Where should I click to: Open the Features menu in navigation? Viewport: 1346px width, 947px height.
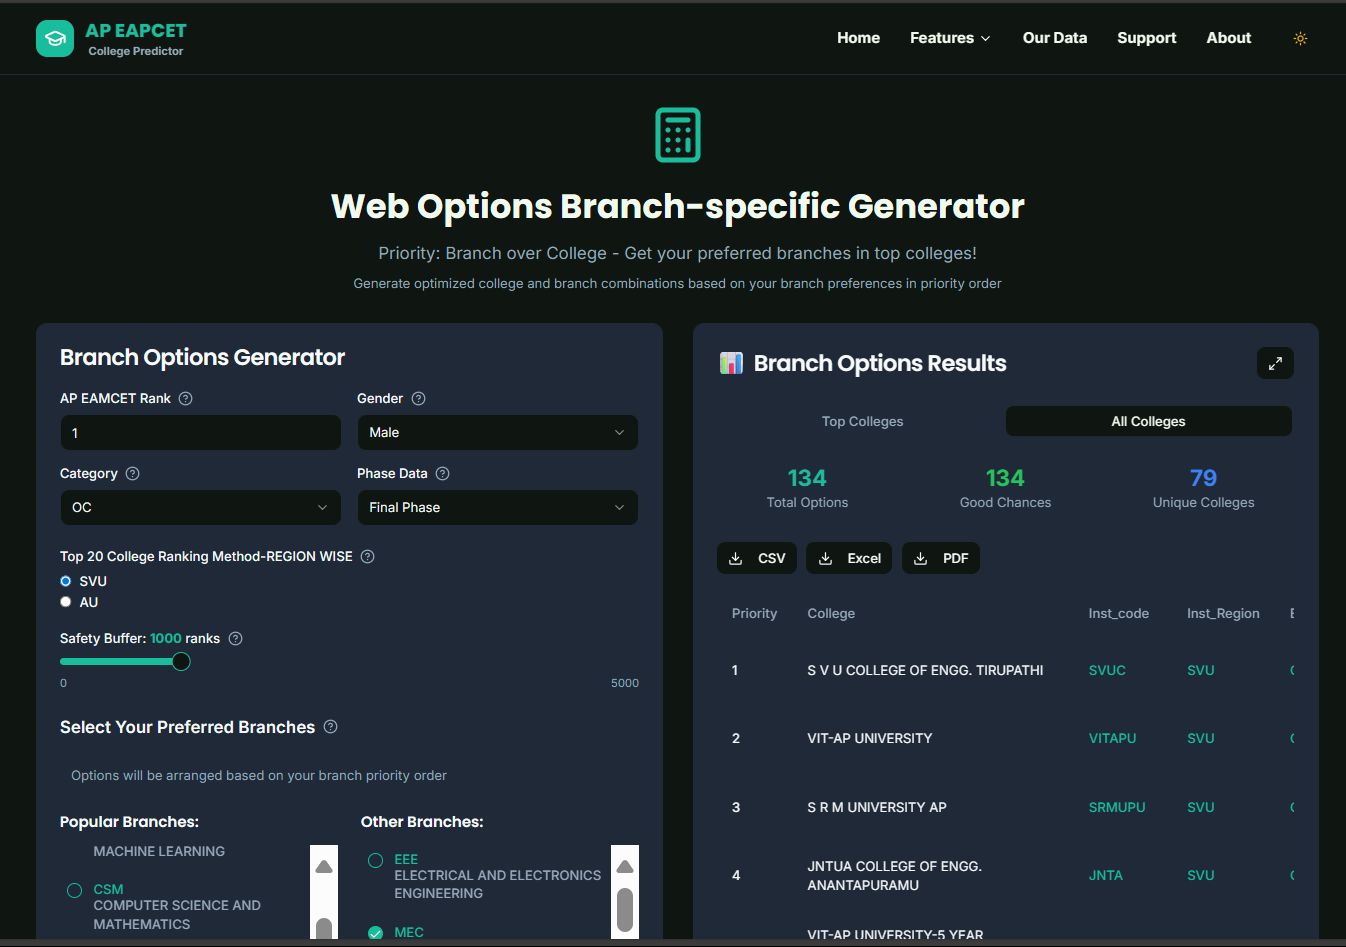click(950, 38)
